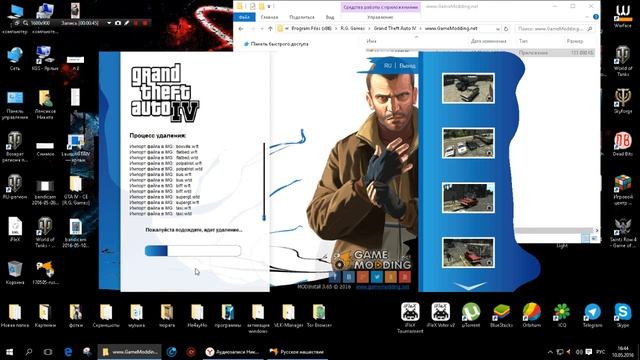Viewport: 640px width, 360px height.
Task: Sort by 'Размер' column header in Explorer
Action: [575, 41]
